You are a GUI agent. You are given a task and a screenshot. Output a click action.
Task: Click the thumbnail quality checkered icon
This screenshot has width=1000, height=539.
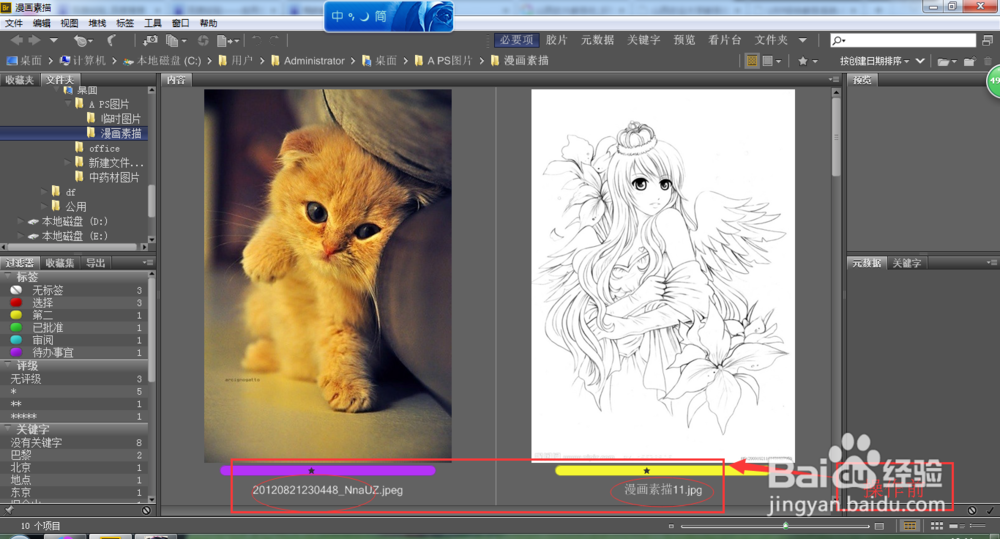[752, 61]
